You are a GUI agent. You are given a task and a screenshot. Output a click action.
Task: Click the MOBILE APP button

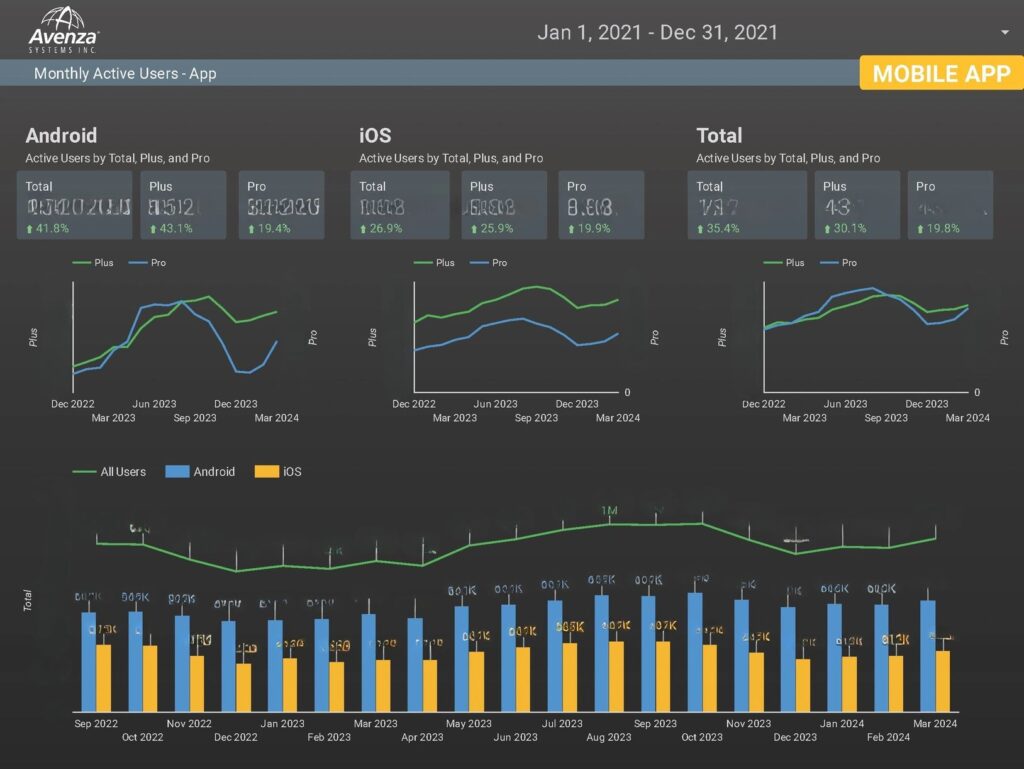pyautogui.click(x=941, y=73)
